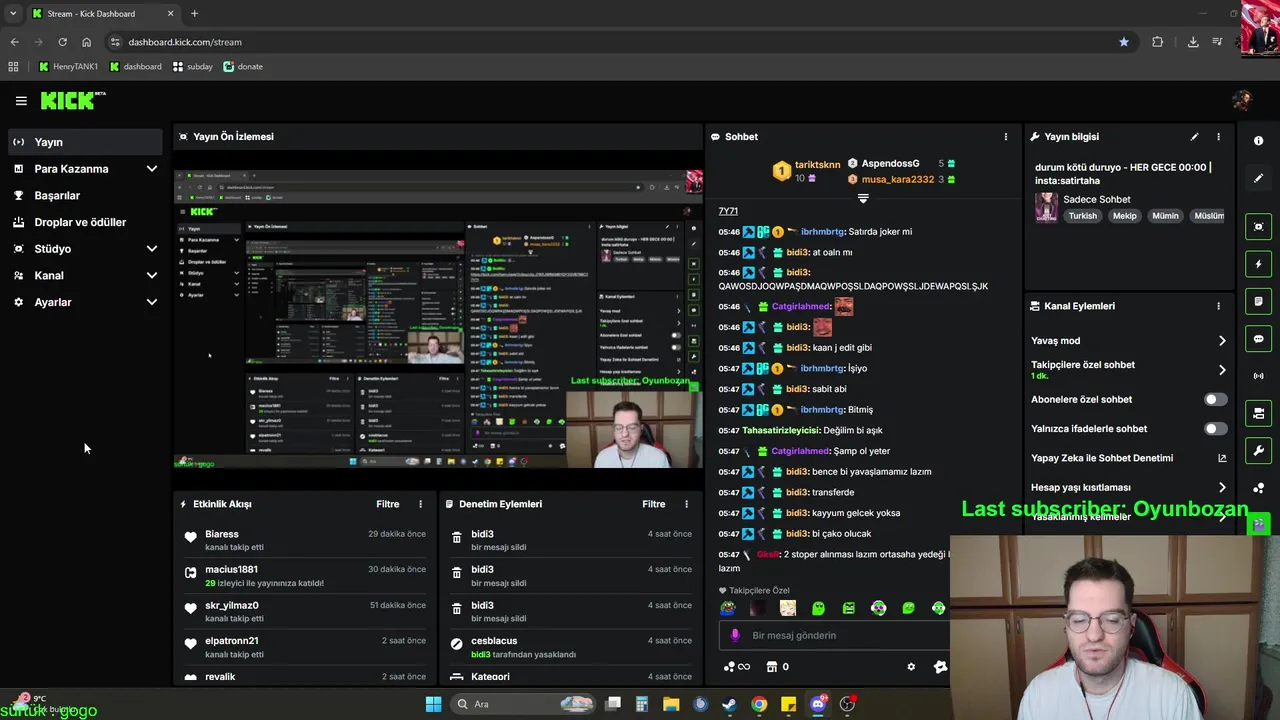Viewport: 1280px width, 720px height.
Task: Open Steam from taskbar
Action: click(x=729, y=704)
